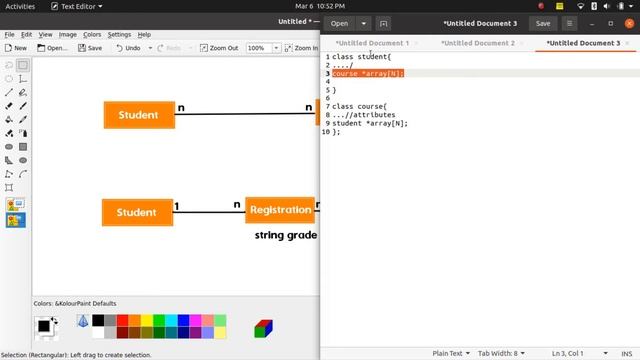Click the red recording indicator in top bar
The image size is (640, 360).
pyautogui.click(x=541, y=6)
